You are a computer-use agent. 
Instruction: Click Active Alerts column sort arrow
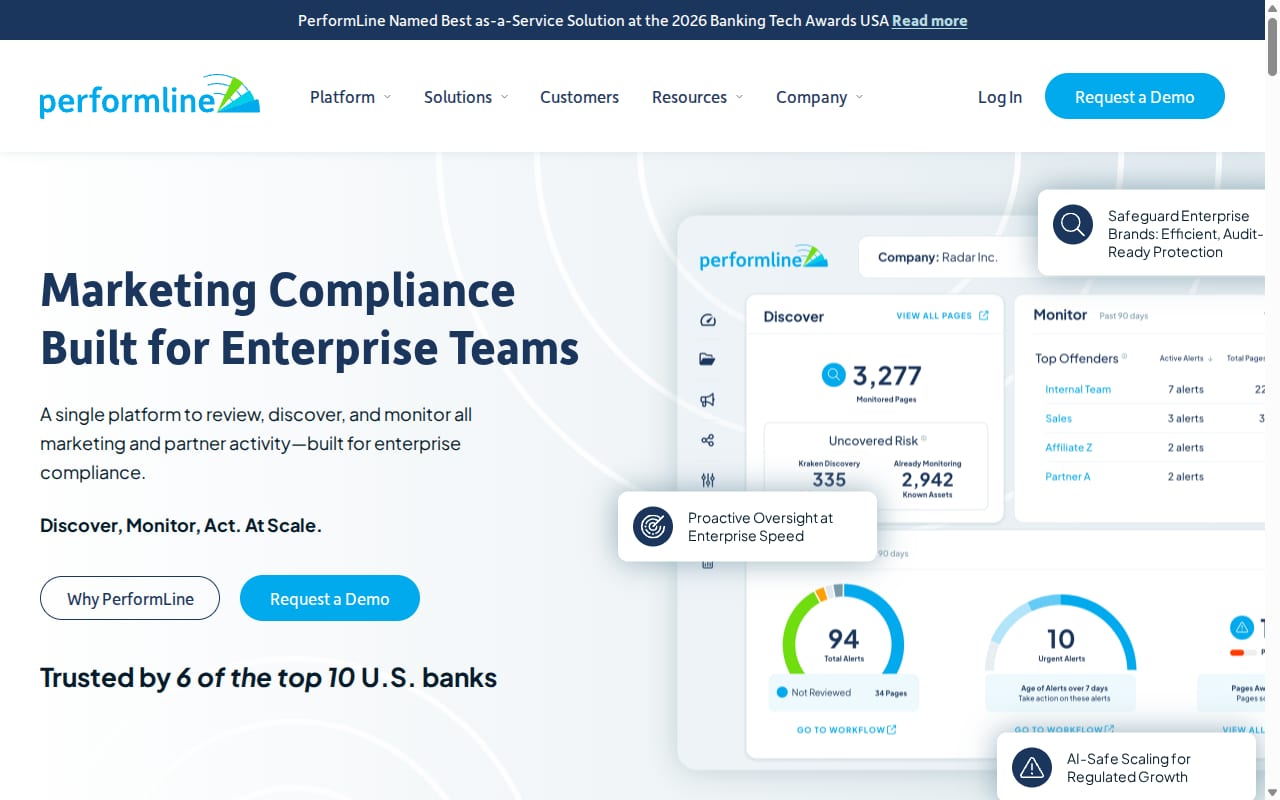click(x=1211, y=358)
